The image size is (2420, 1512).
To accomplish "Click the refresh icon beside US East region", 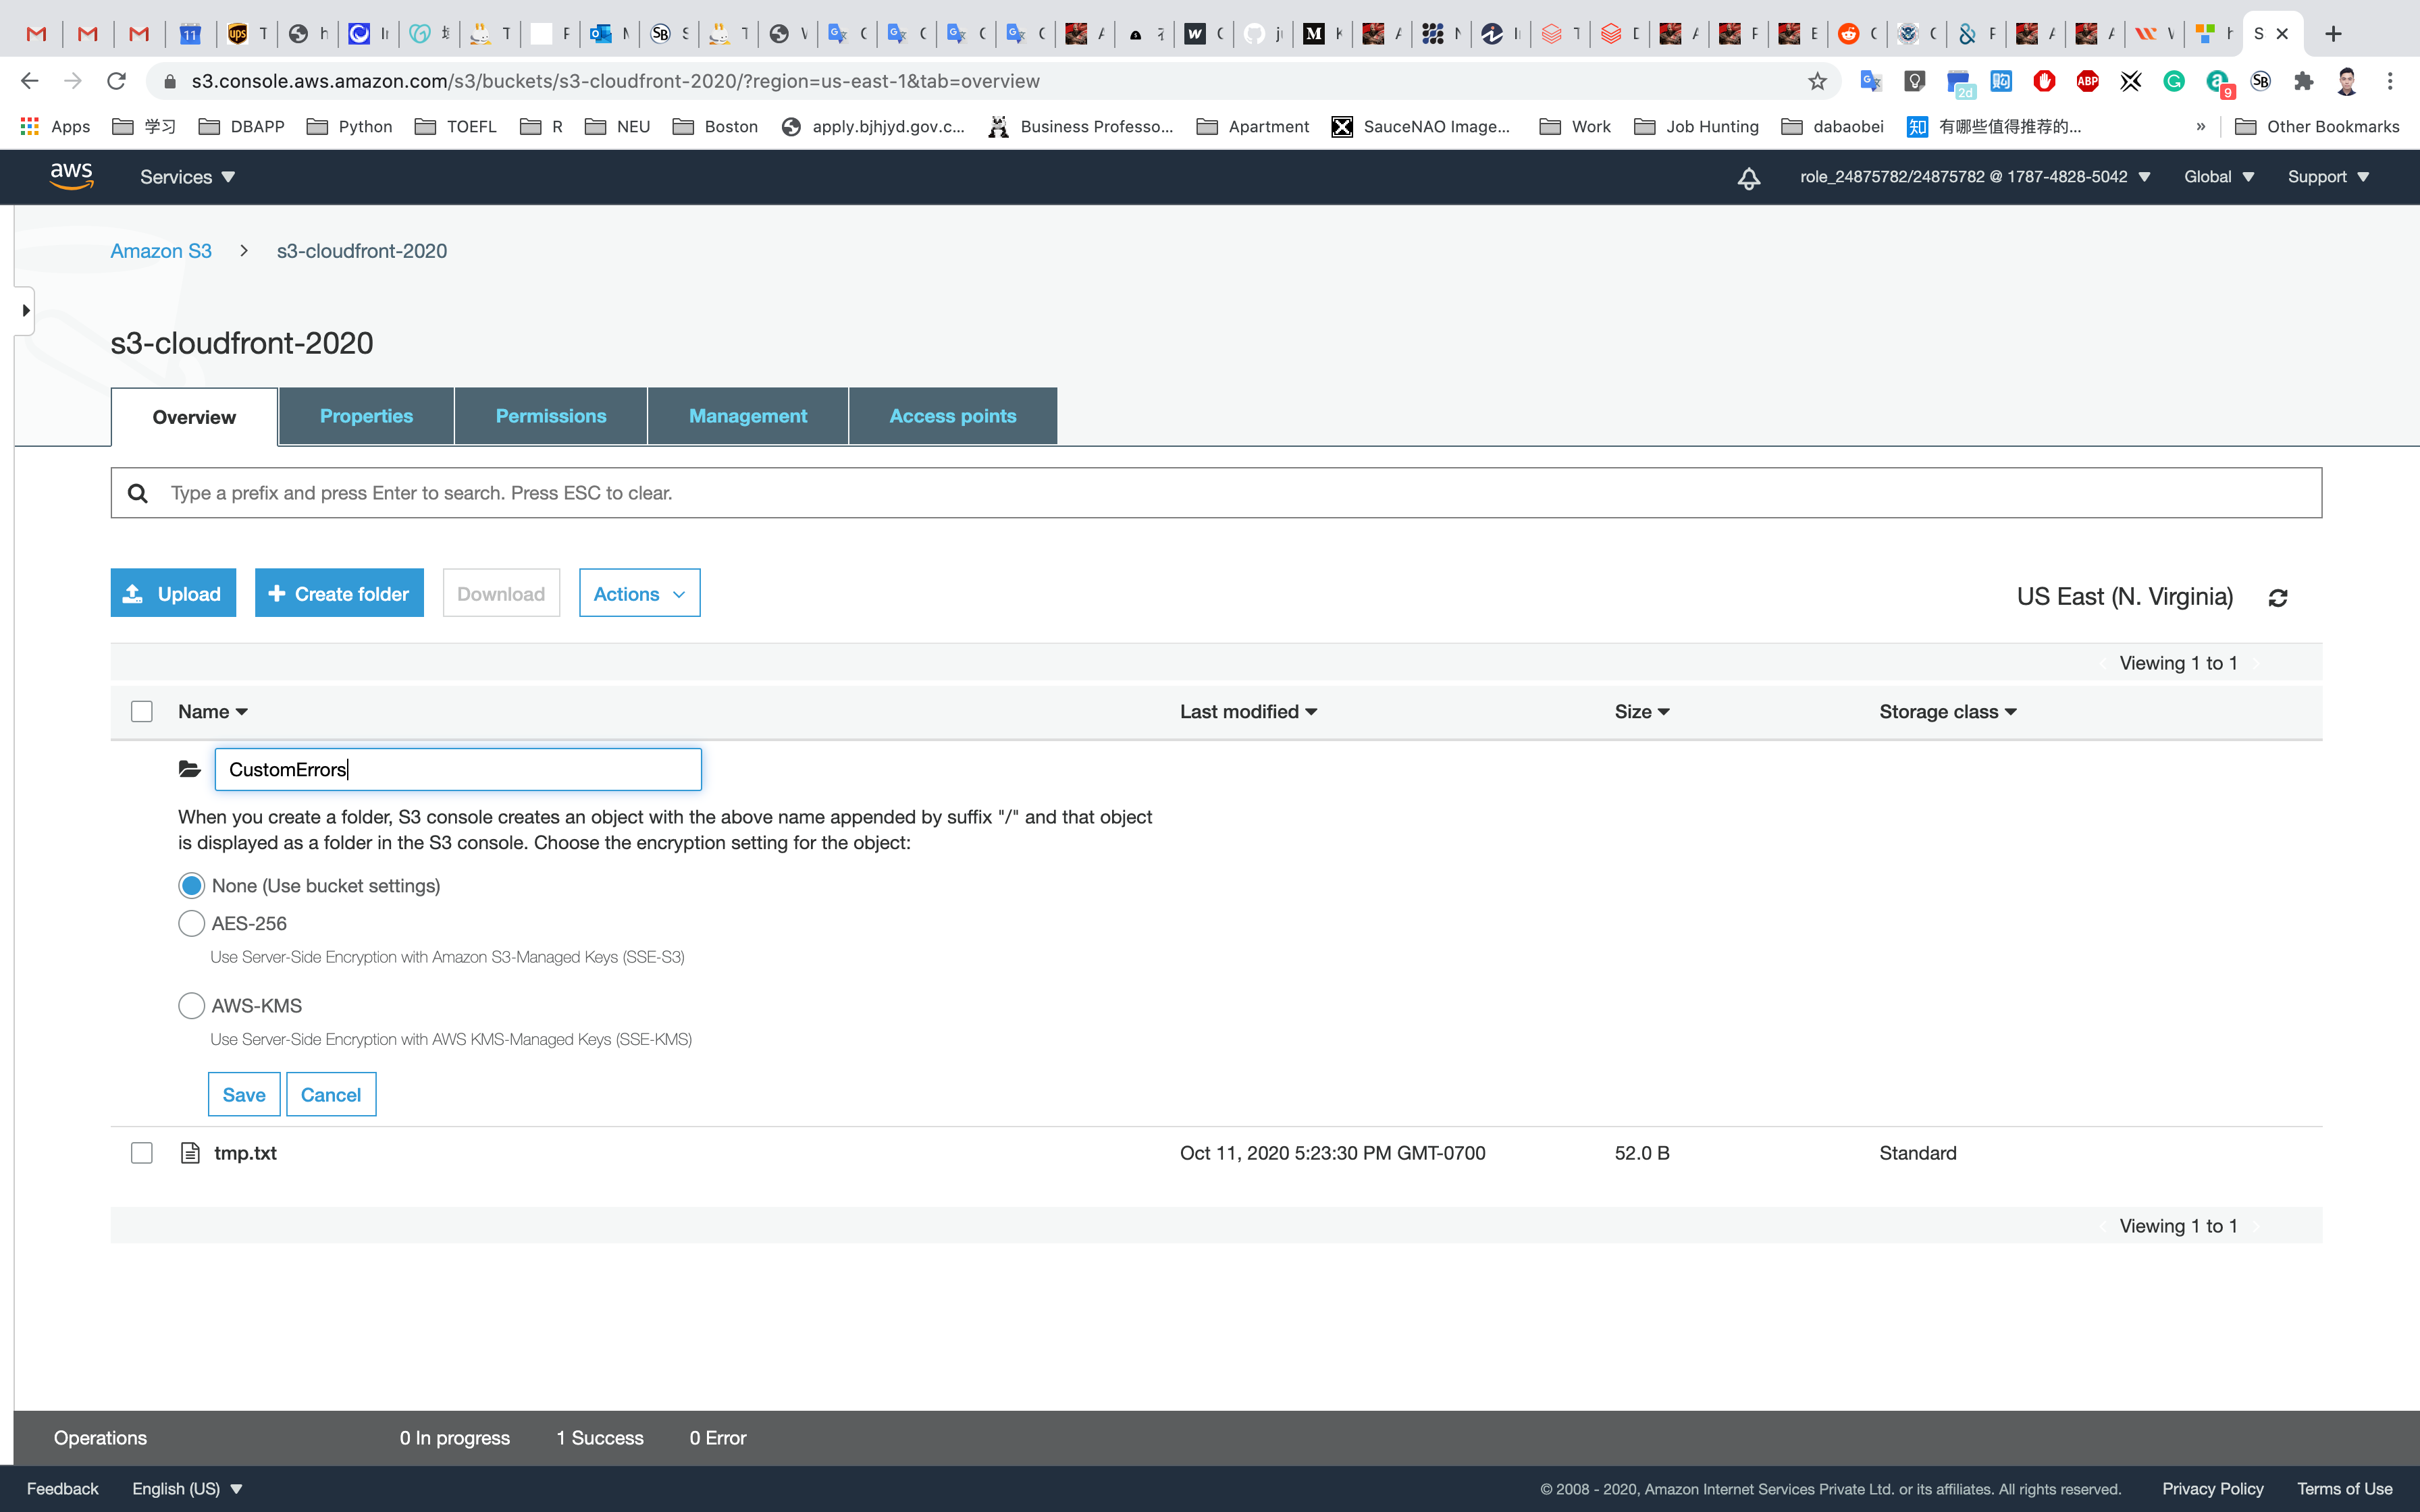I will point(2278,598).
